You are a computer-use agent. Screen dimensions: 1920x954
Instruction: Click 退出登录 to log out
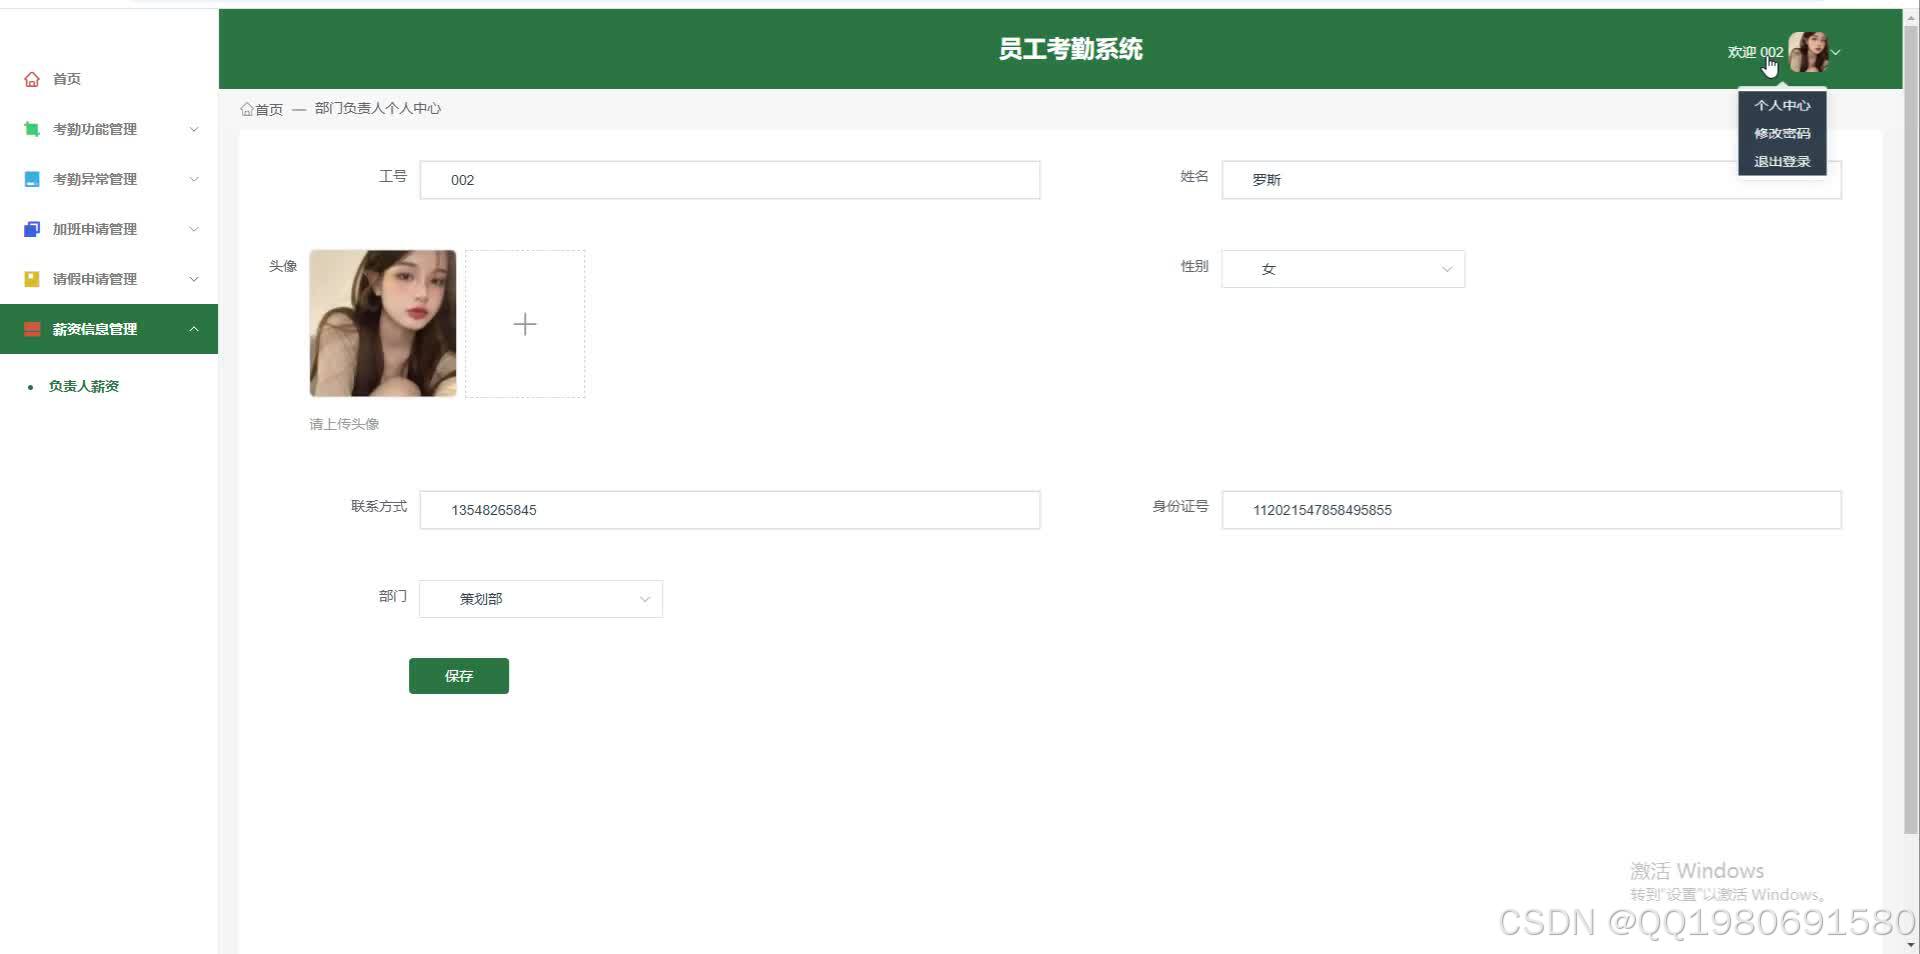click(1782, 161)
